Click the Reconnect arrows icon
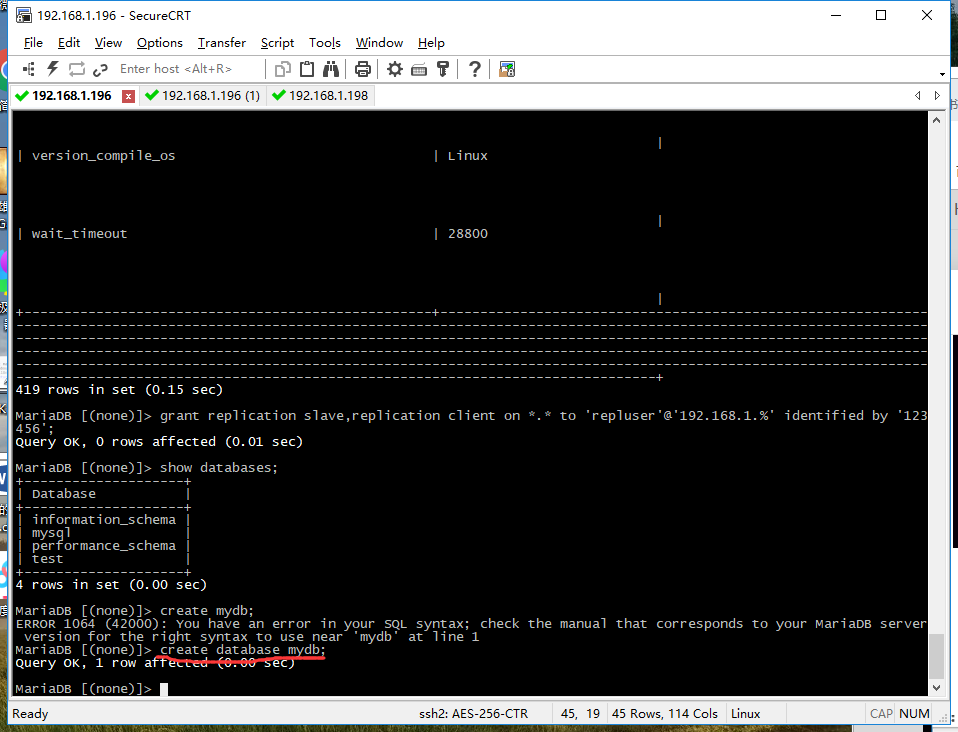 (76, 69)
